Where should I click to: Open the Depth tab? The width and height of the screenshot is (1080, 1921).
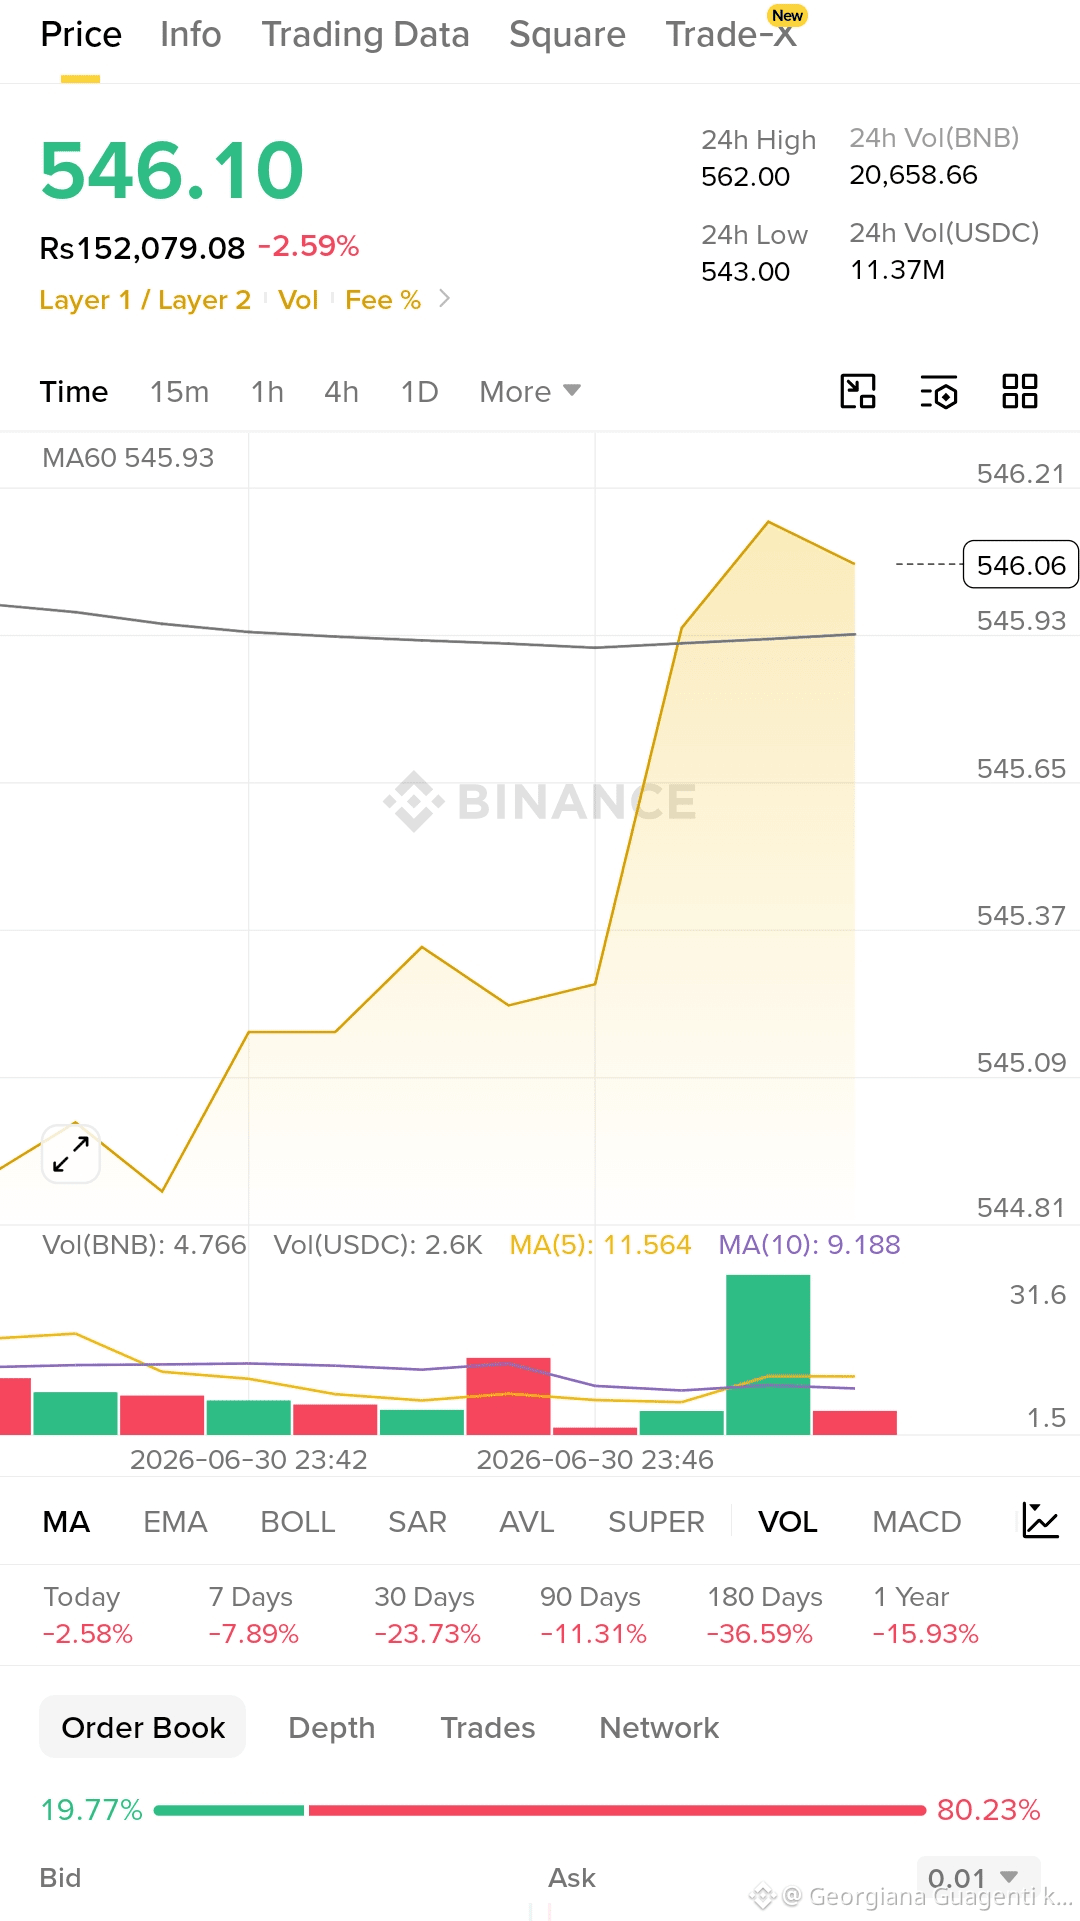(x=332, y=1728)
